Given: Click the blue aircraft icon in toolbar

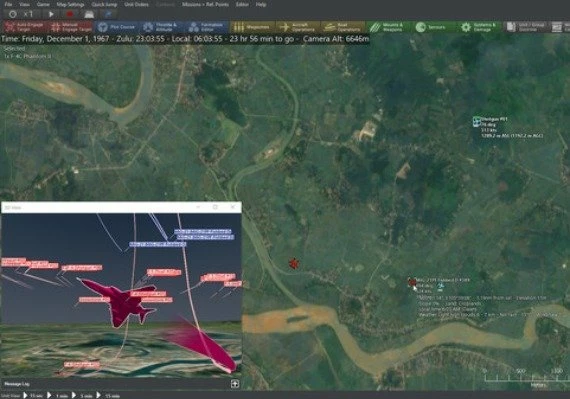Looking at the screenshot, I should tap(108, 14).
